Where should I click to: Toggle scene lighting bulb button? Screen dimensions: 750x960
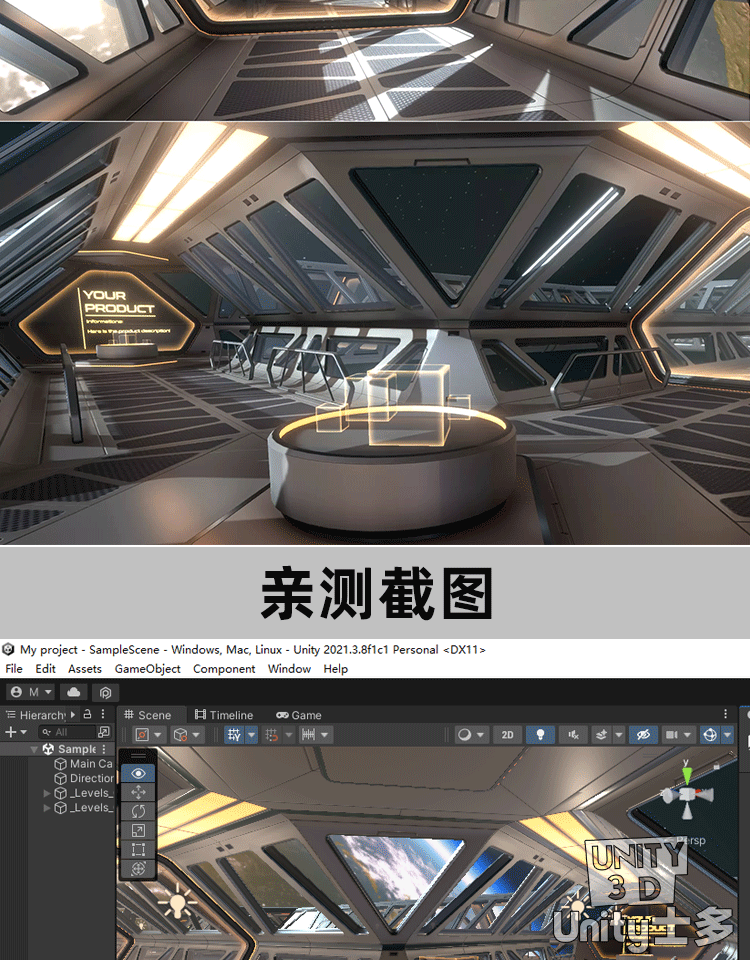point(540,735)
